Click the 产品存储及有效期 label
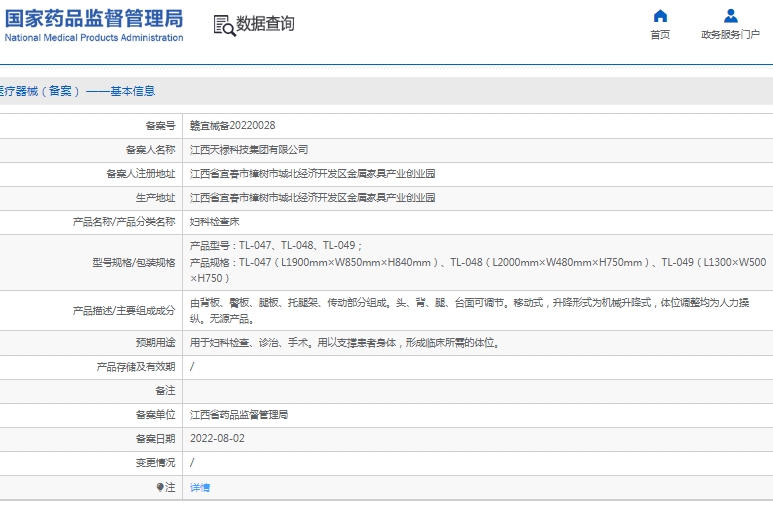This screenshot has width=773, height=505. [136, 367]
